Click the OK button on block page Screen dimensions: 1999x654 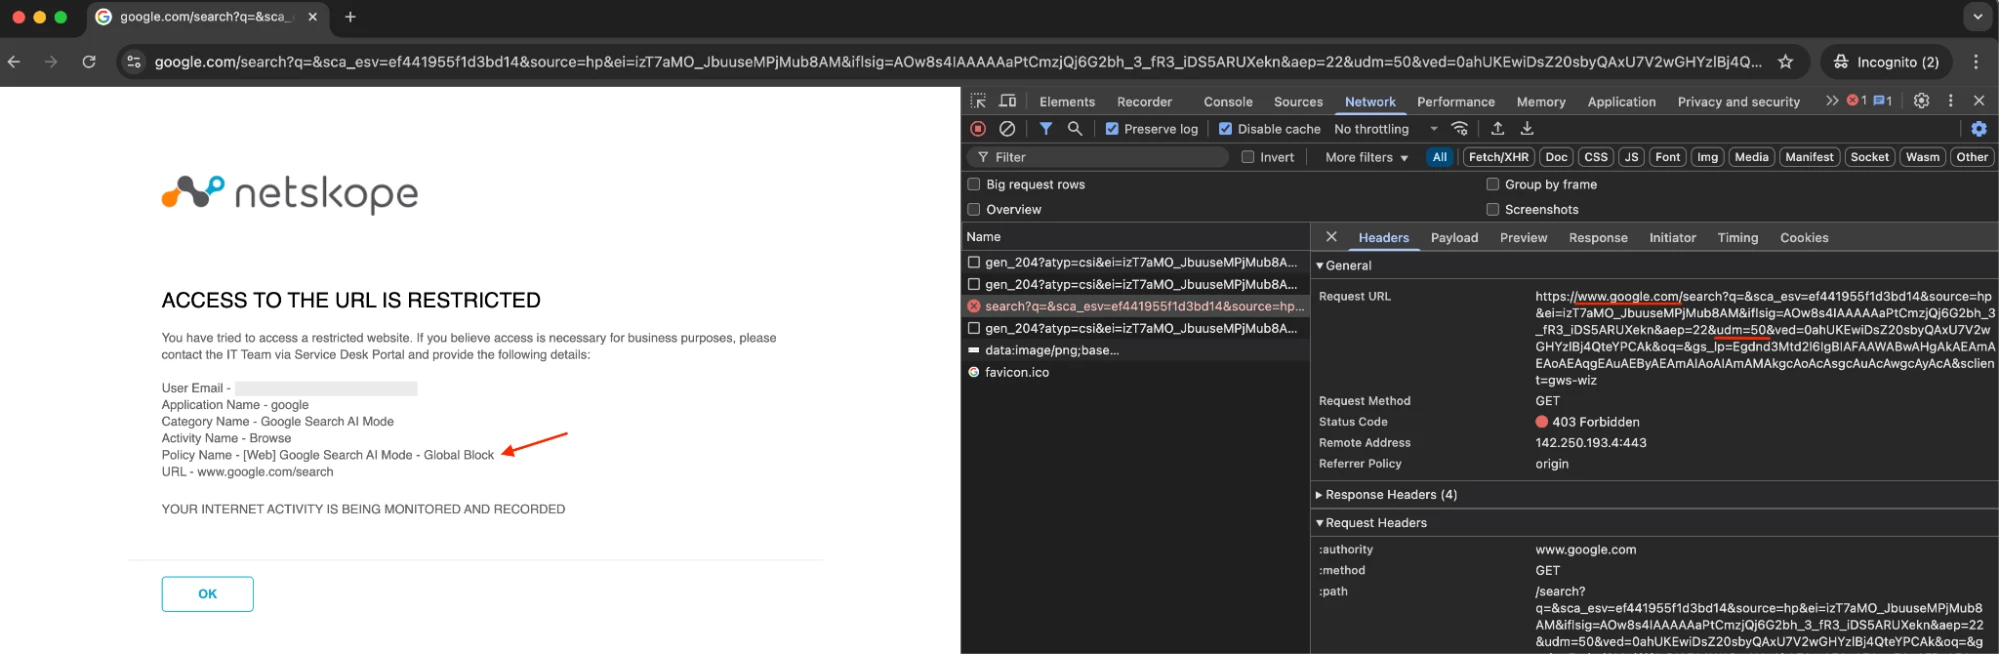[x=207, y=594]
